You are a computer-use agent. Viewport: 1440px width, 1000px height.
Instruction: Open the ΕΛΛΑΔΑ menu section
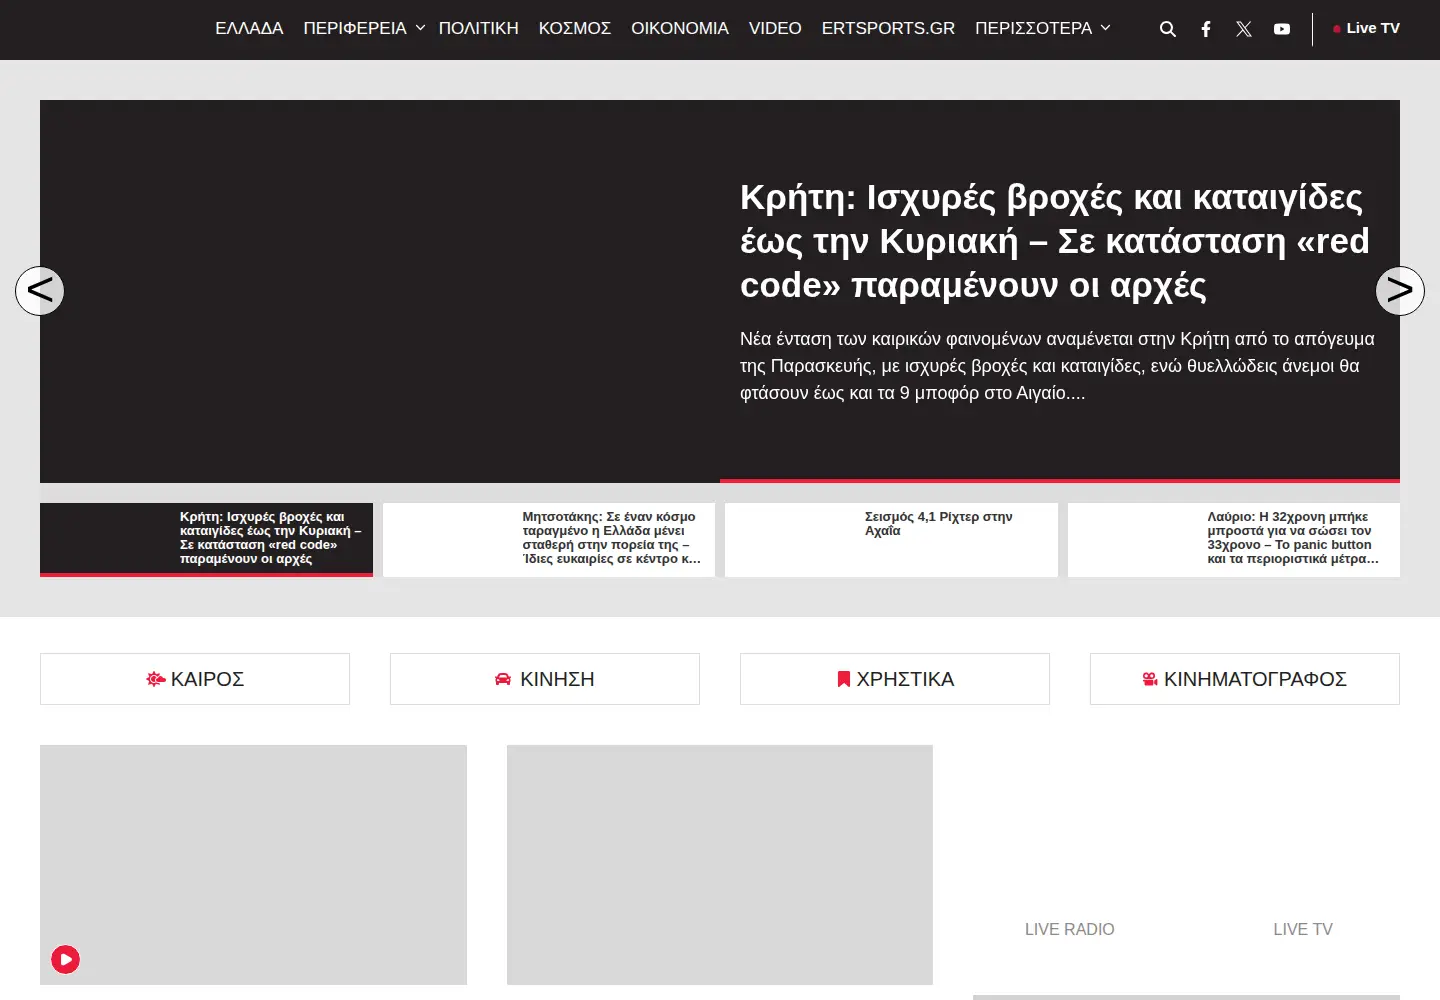tap(249, 29)
